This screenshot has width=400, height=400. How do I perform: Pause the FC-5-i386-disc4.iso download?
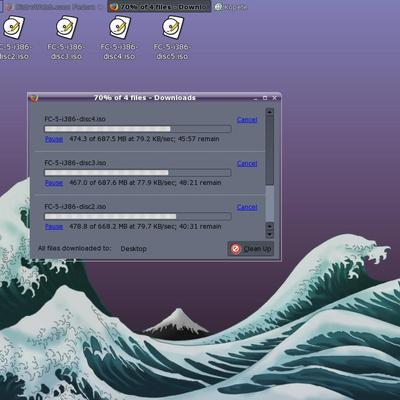click(54, 139)
